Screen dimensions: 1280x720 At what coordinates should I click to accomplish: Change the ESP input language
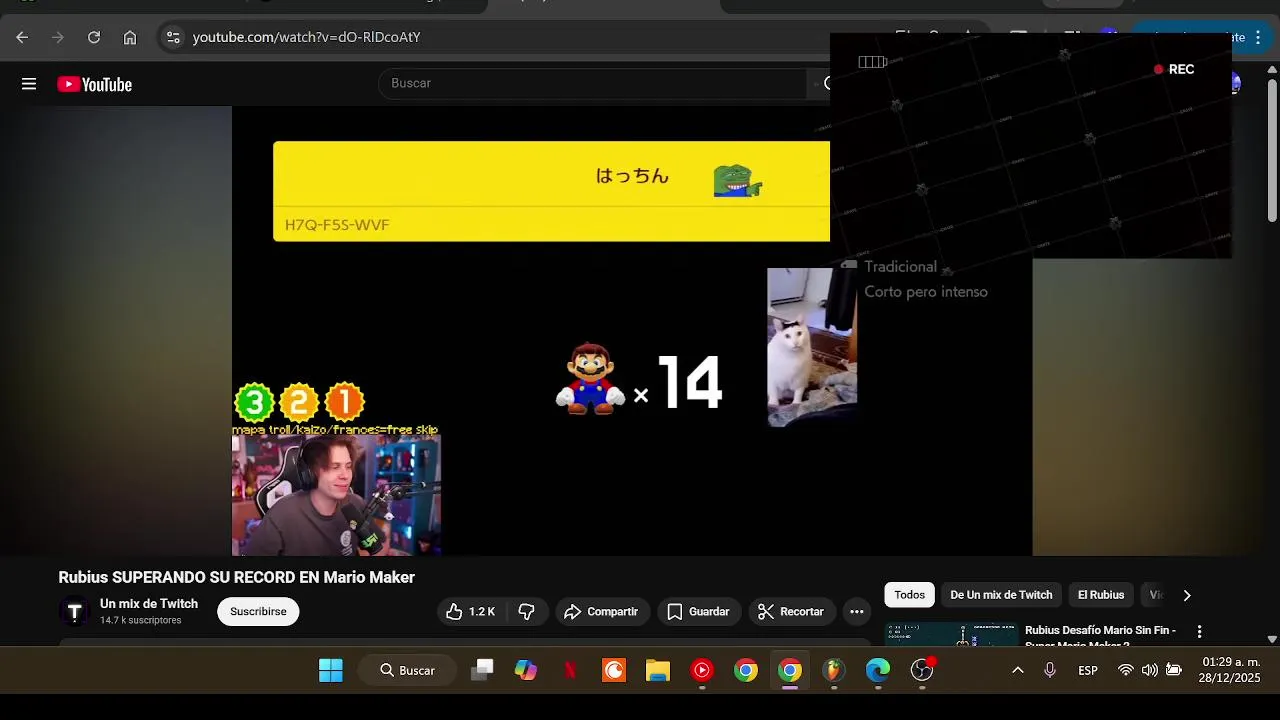1088,670
